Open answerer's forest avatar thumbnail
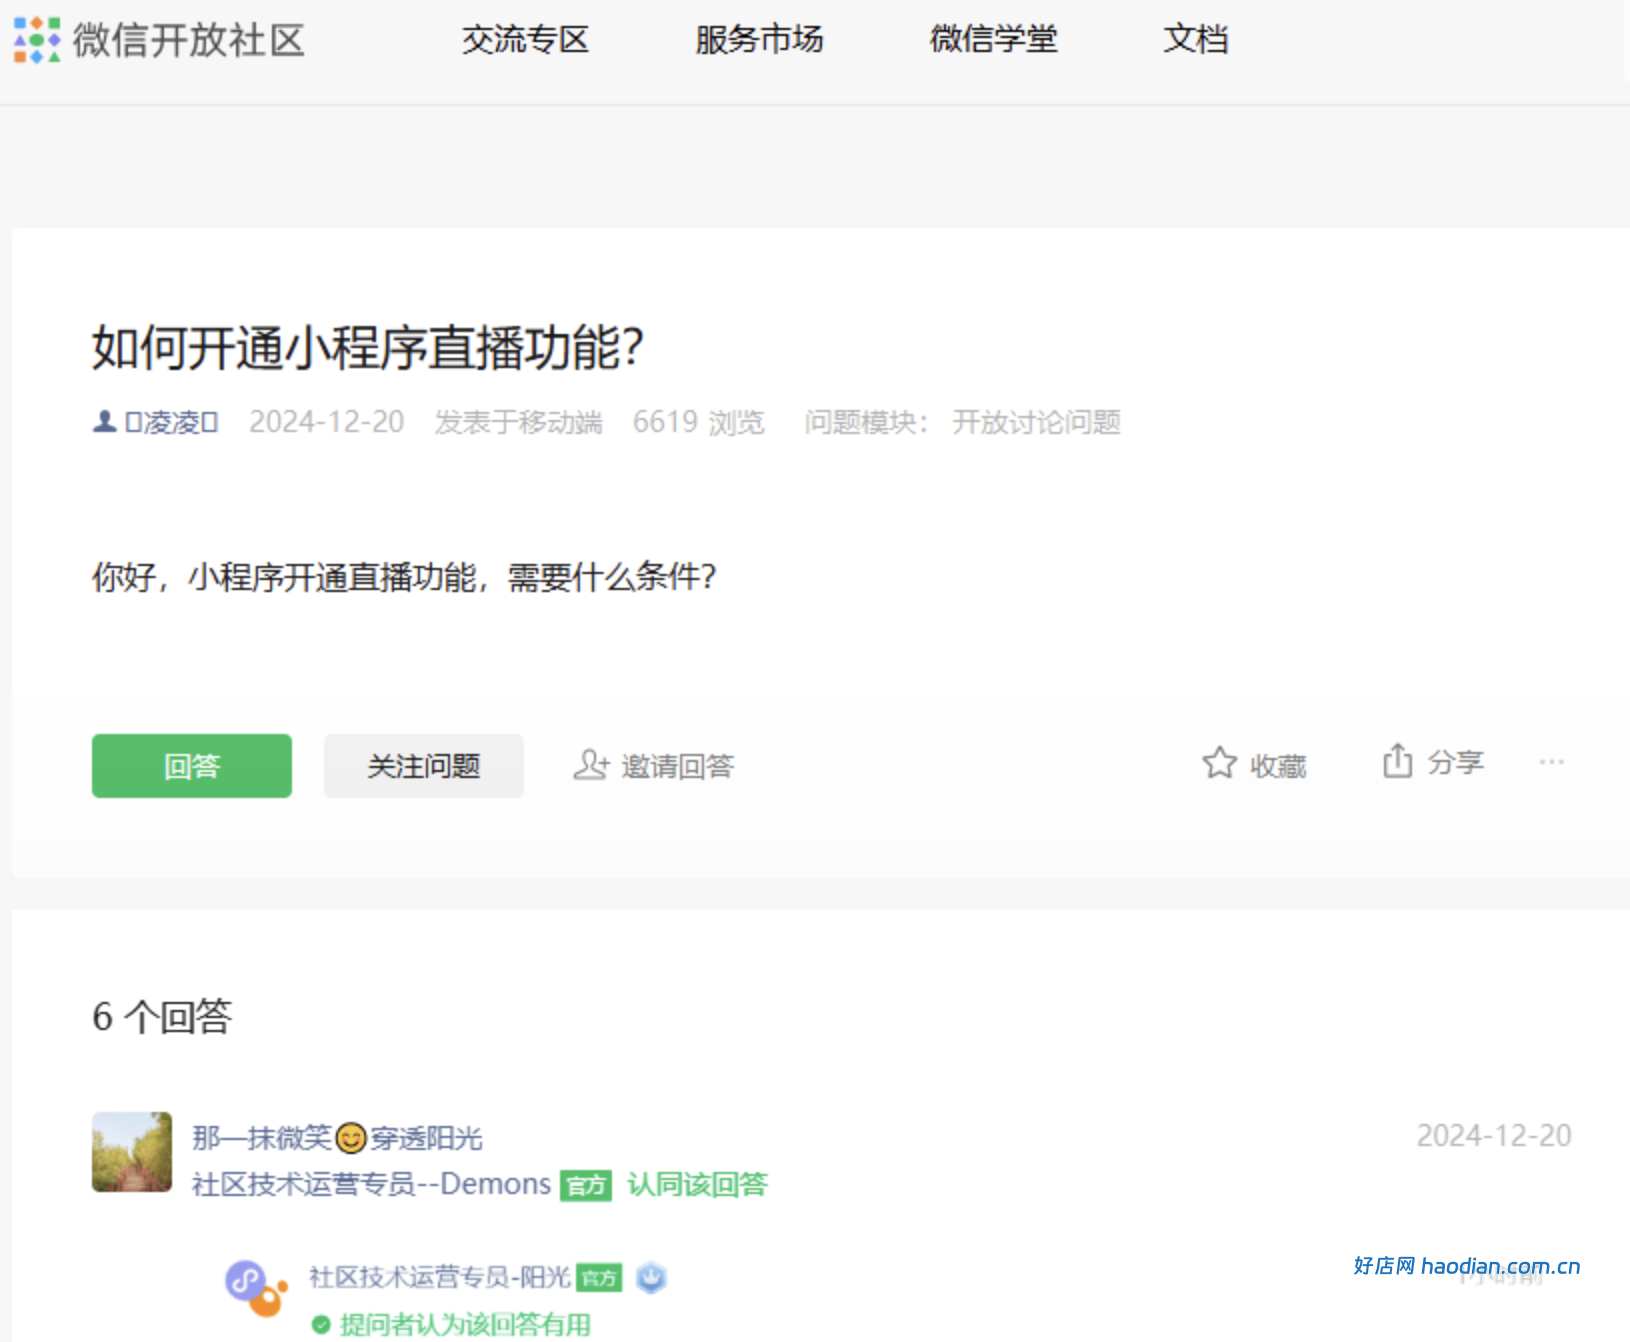 pos(132,1152)
